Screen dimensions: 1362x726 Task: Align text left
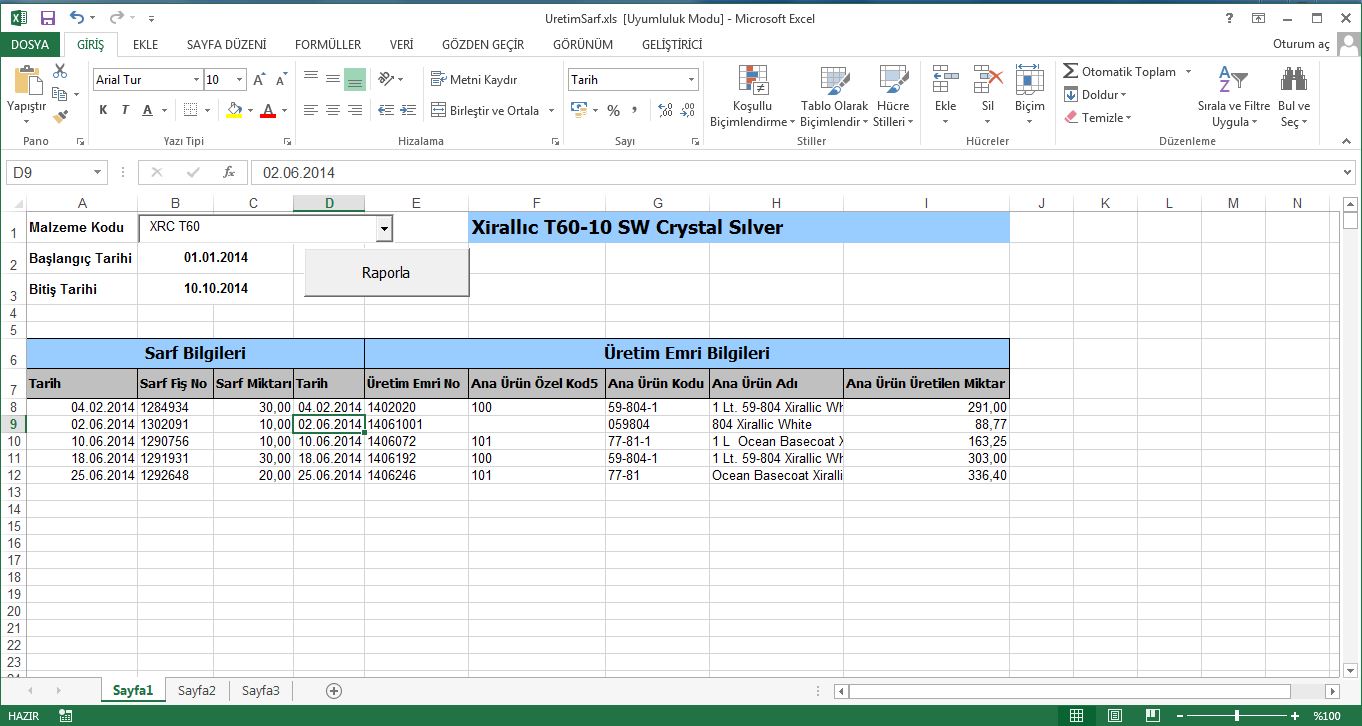tap(310, 111)
